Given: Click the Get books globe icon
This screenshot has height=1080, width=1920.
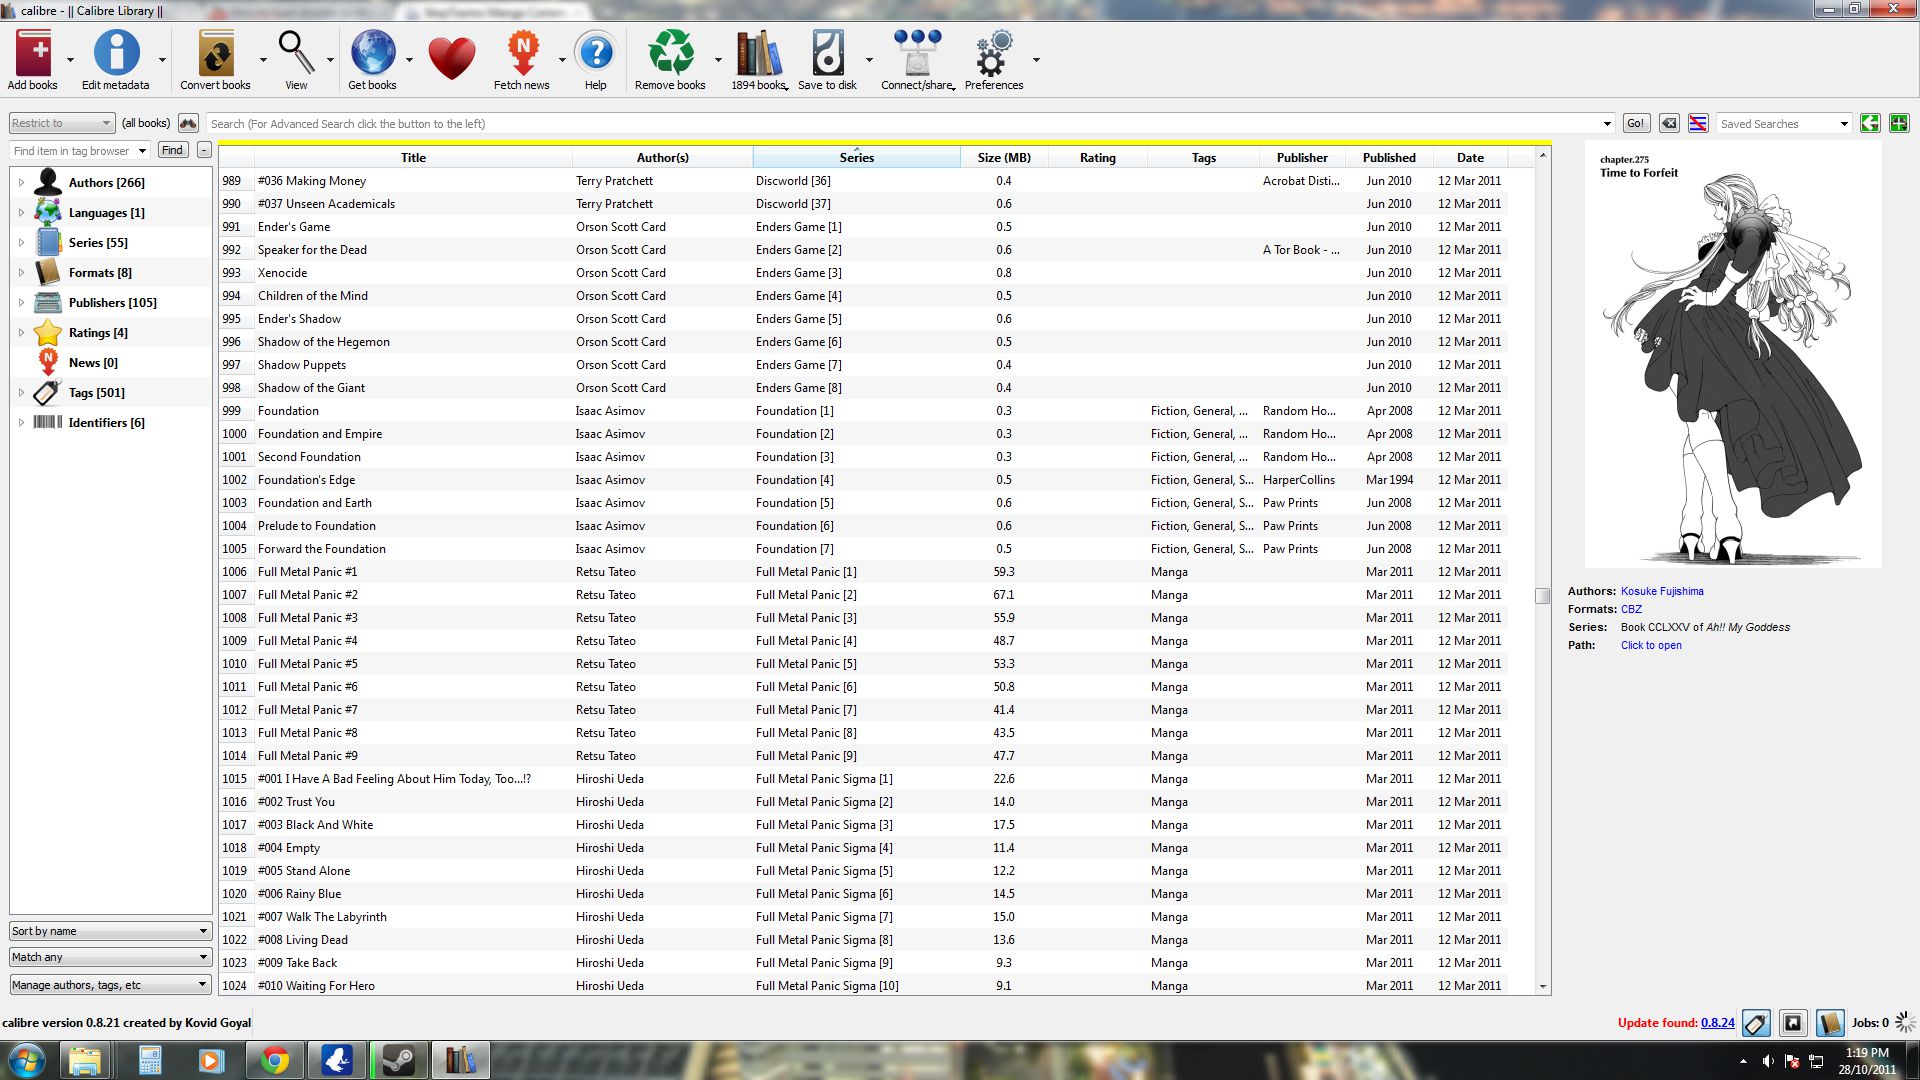Looking at the screenshot, I should coord(372,55).
